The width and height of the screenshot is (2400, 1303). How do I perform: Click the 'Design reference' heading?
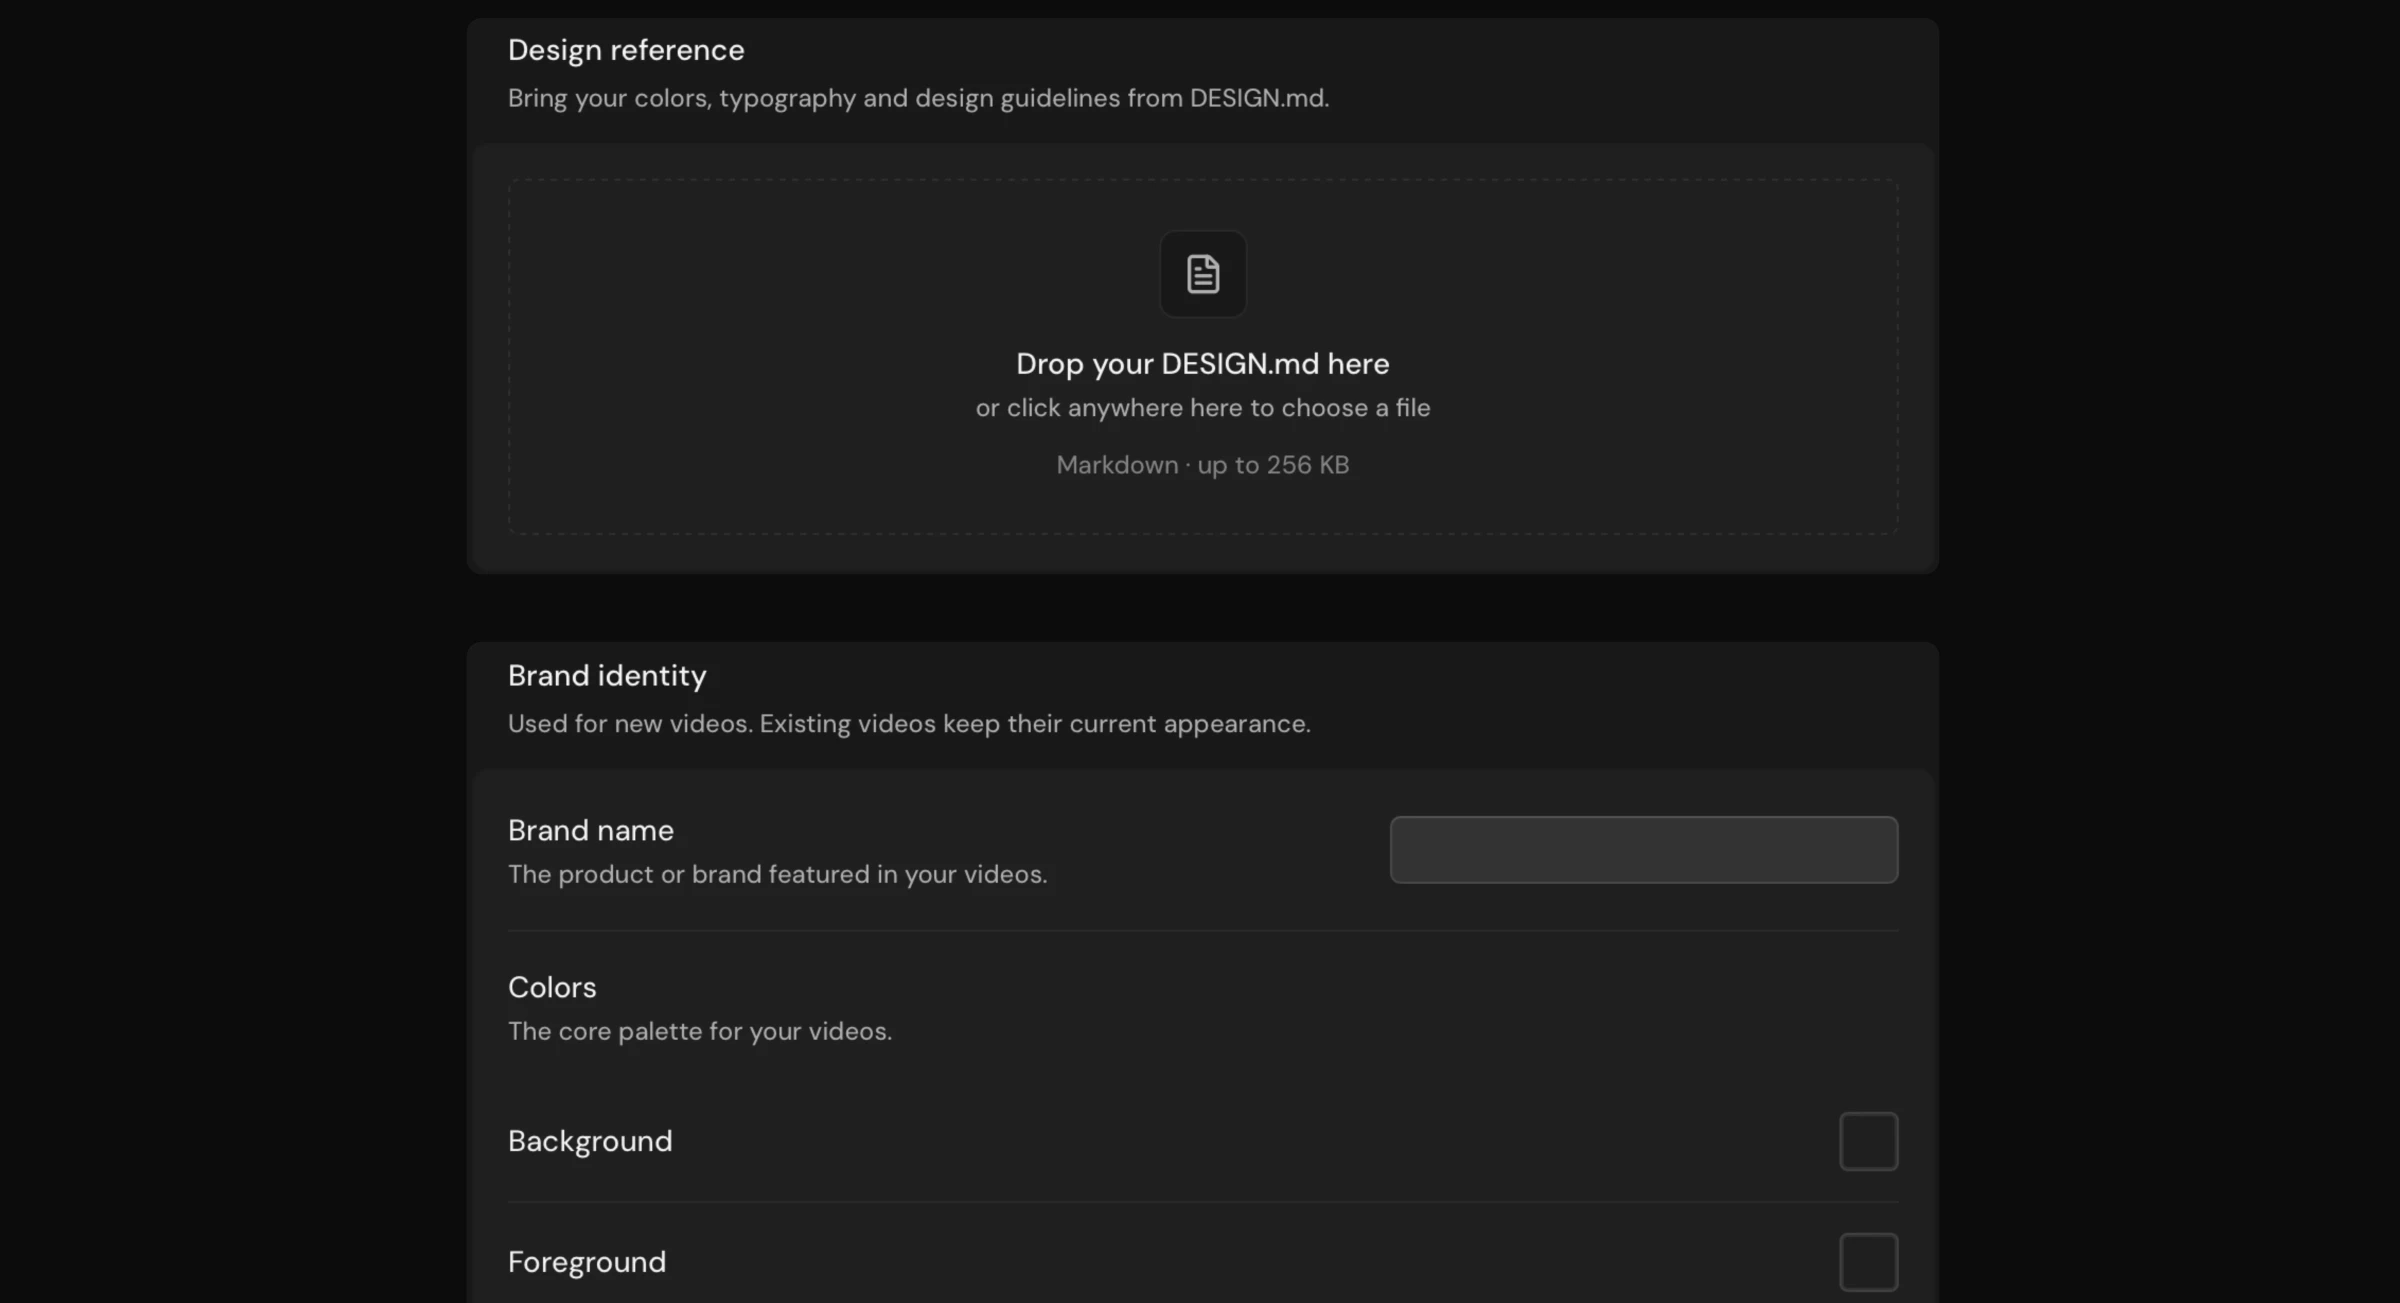(x=626, y=50)
